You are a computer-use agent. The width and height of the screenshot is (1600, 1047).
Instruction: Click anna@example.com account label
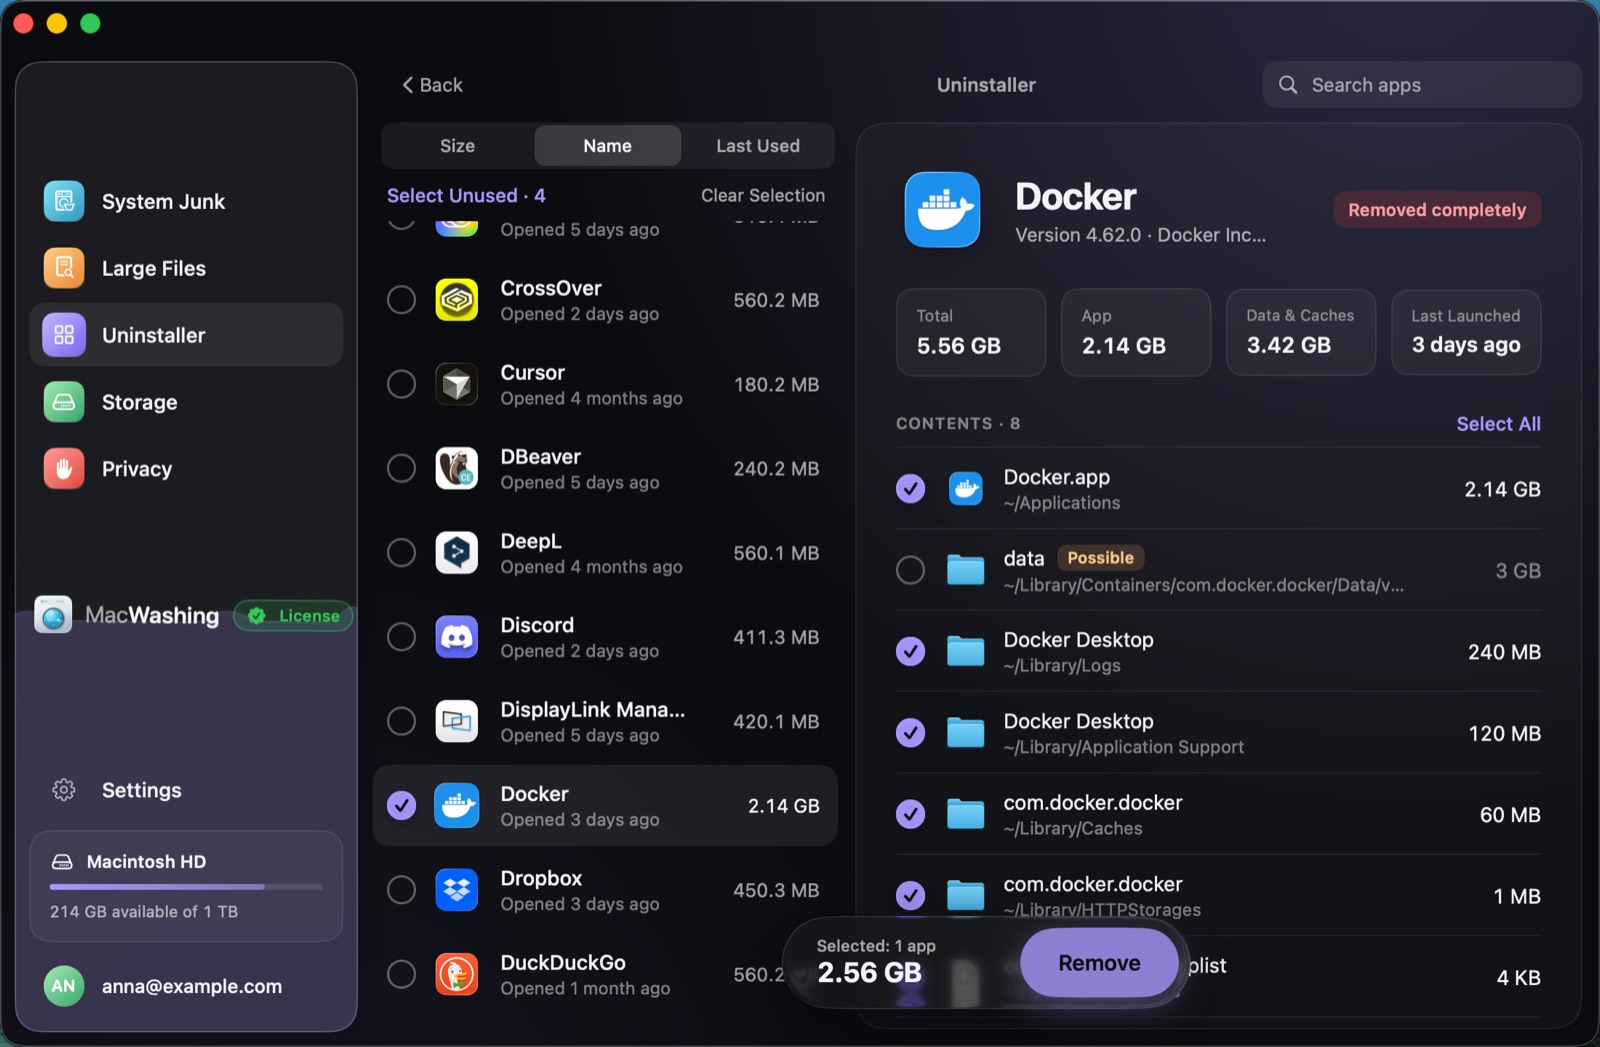point(192,986)
